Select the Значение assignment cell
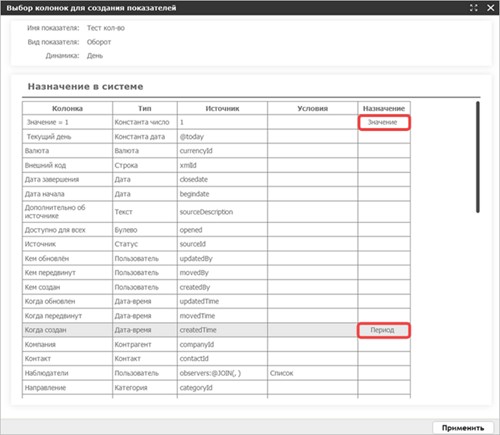 [384, 122]
